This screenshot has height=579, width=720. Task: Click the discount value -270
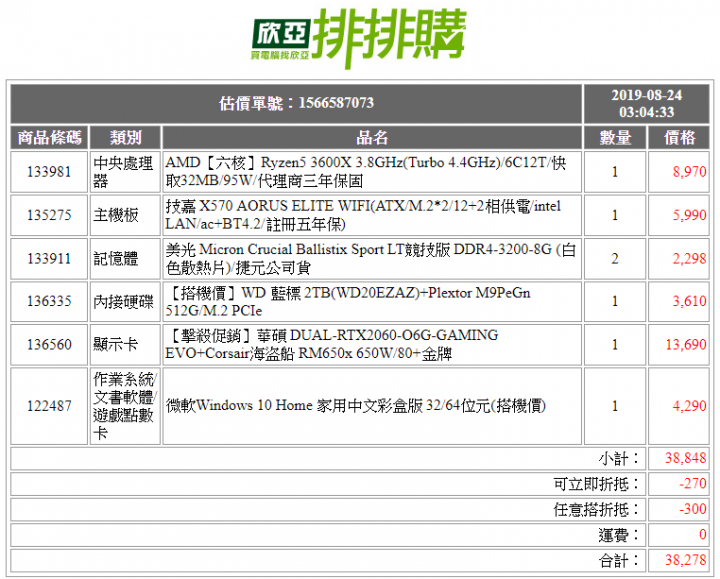[x=693, y=483]
